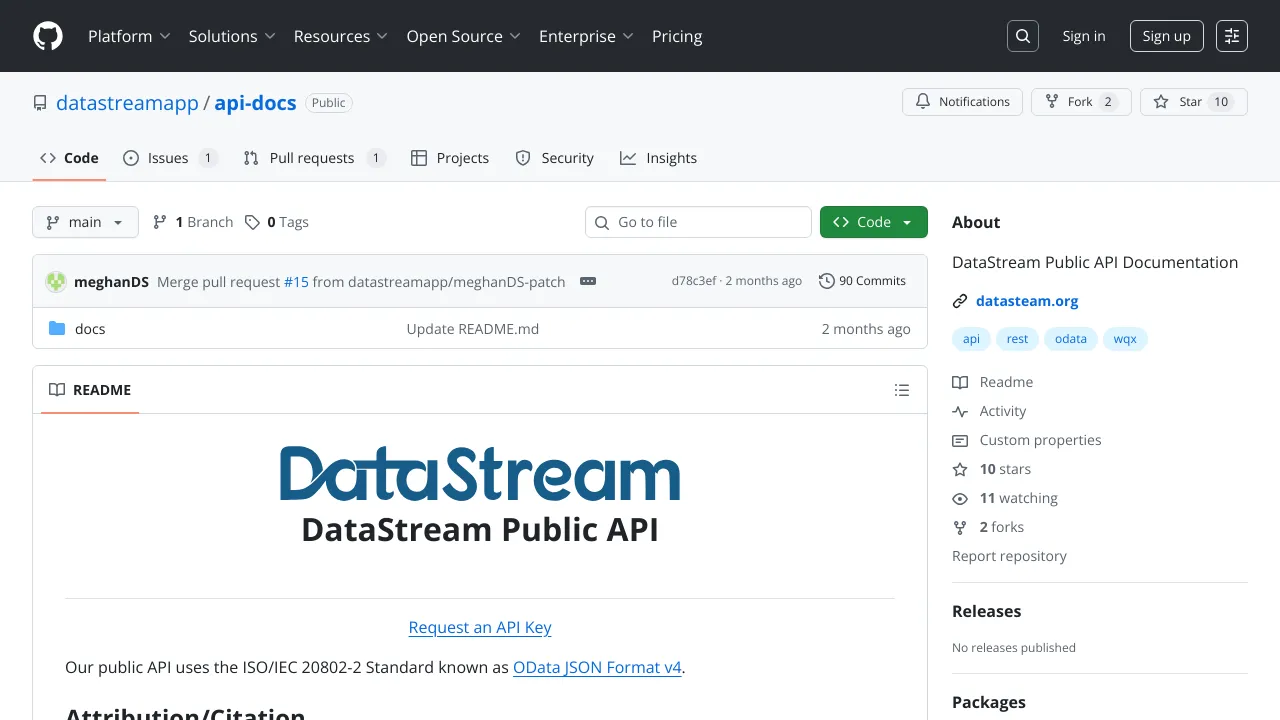Click the Sign up button
1280x720 pixels.
[x=1166, y=36]
